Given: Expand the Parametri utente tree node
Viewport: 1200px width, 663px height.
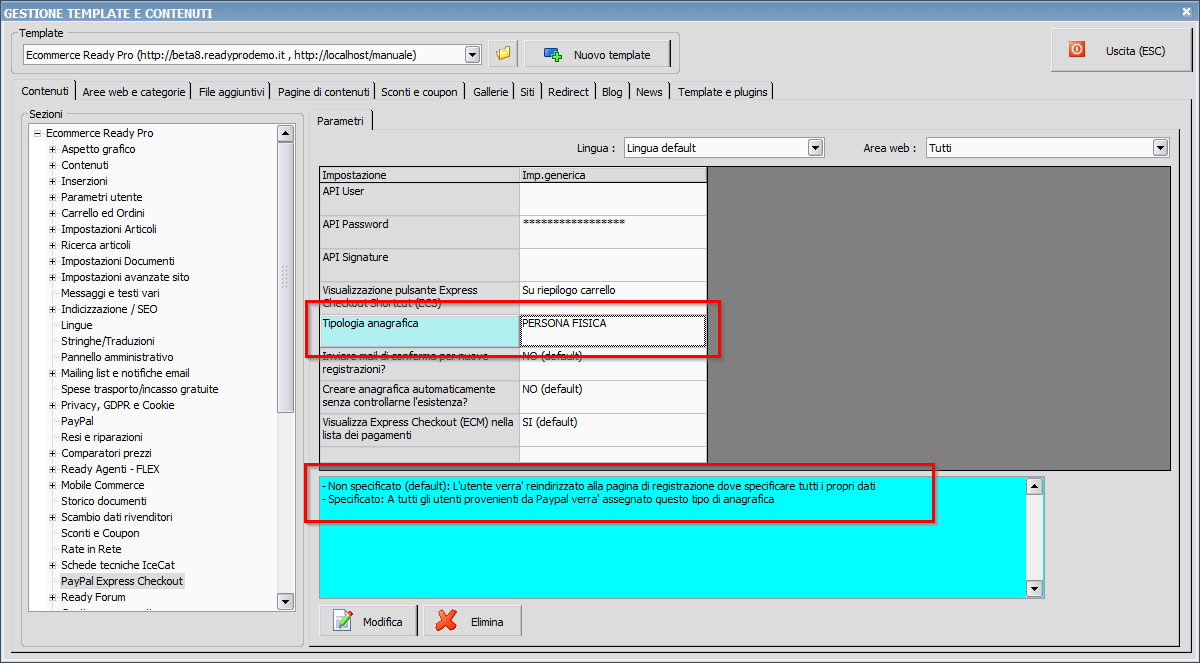Looking at the screenshot, I should (53, 197).
